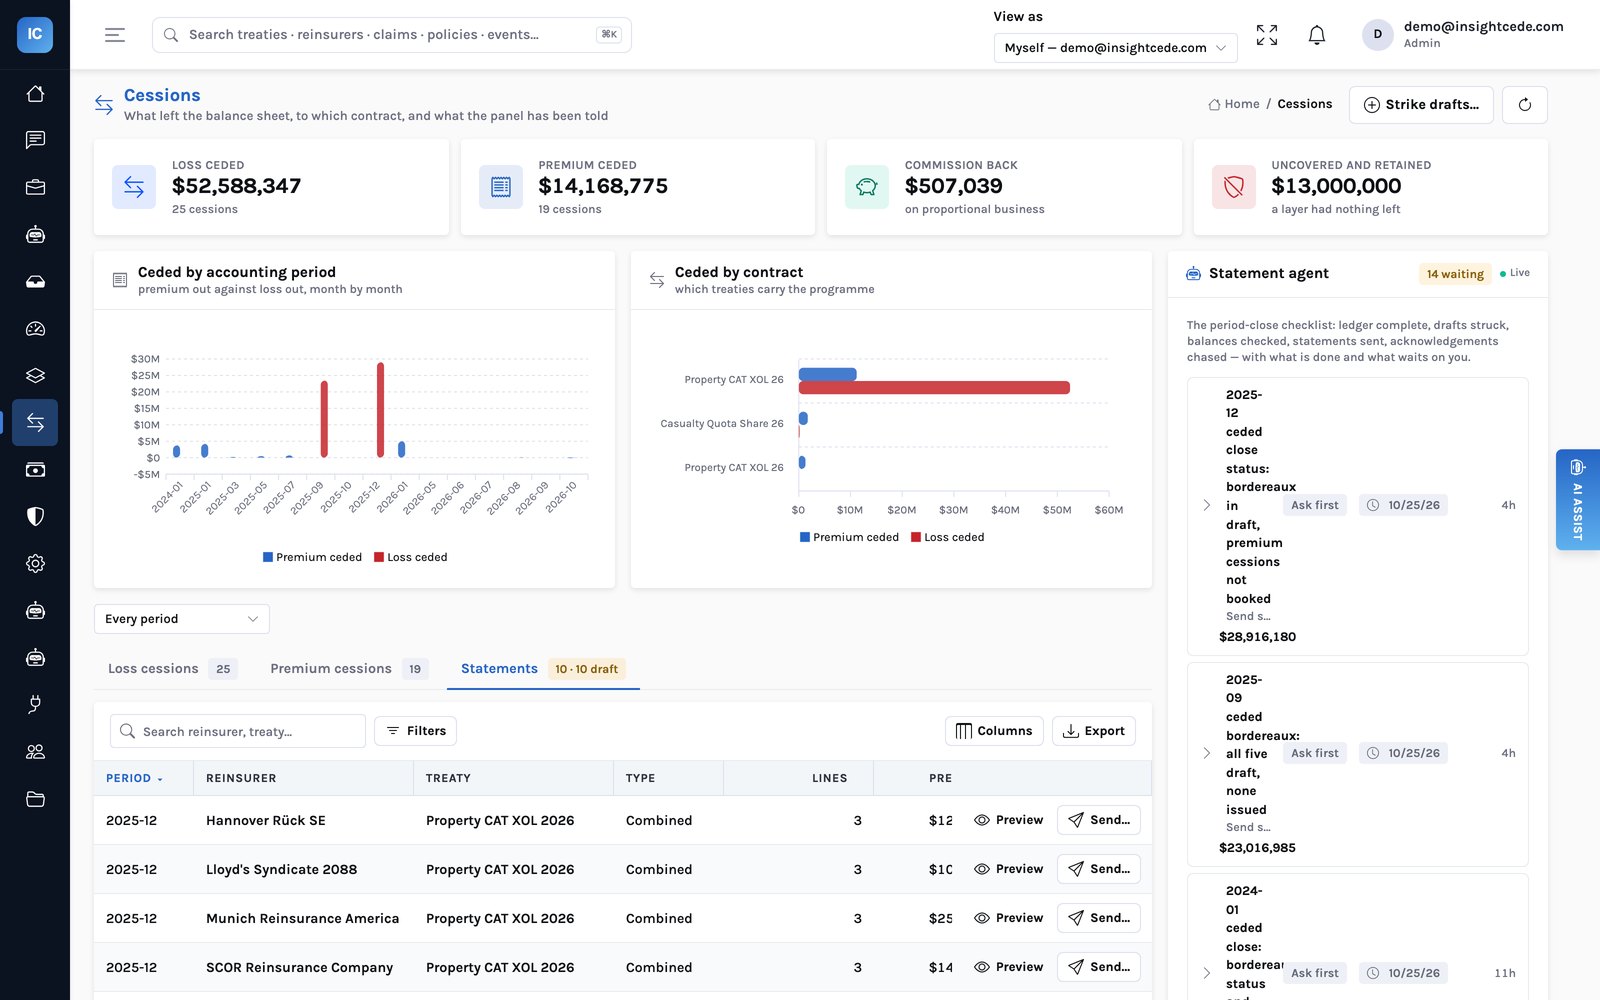Toggle the hamburger menu icon

click(115, 35)
